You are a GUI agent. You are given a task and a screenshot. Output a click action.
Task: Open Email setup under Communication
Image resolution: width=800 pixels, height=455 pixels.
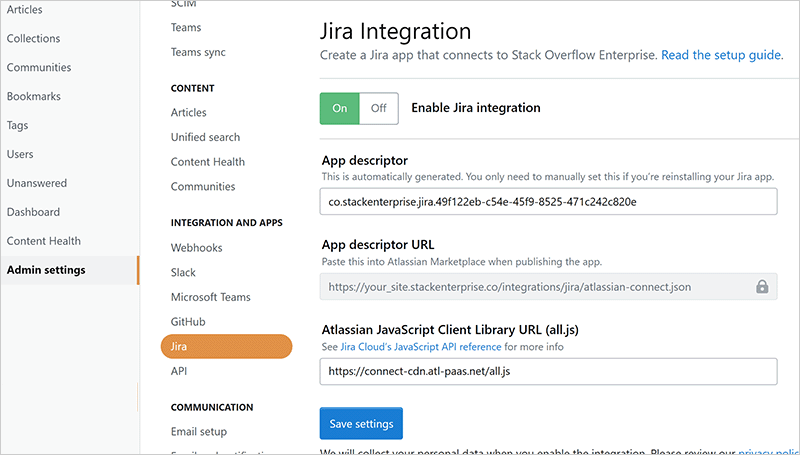199,432
